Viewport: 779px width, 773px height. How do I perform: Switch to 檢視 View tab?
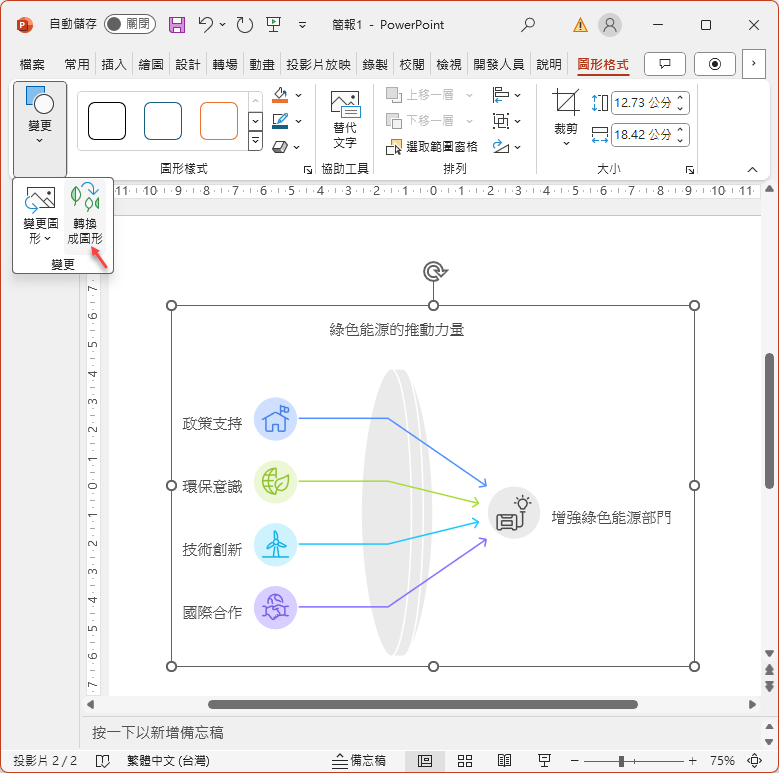click(449, 65)
